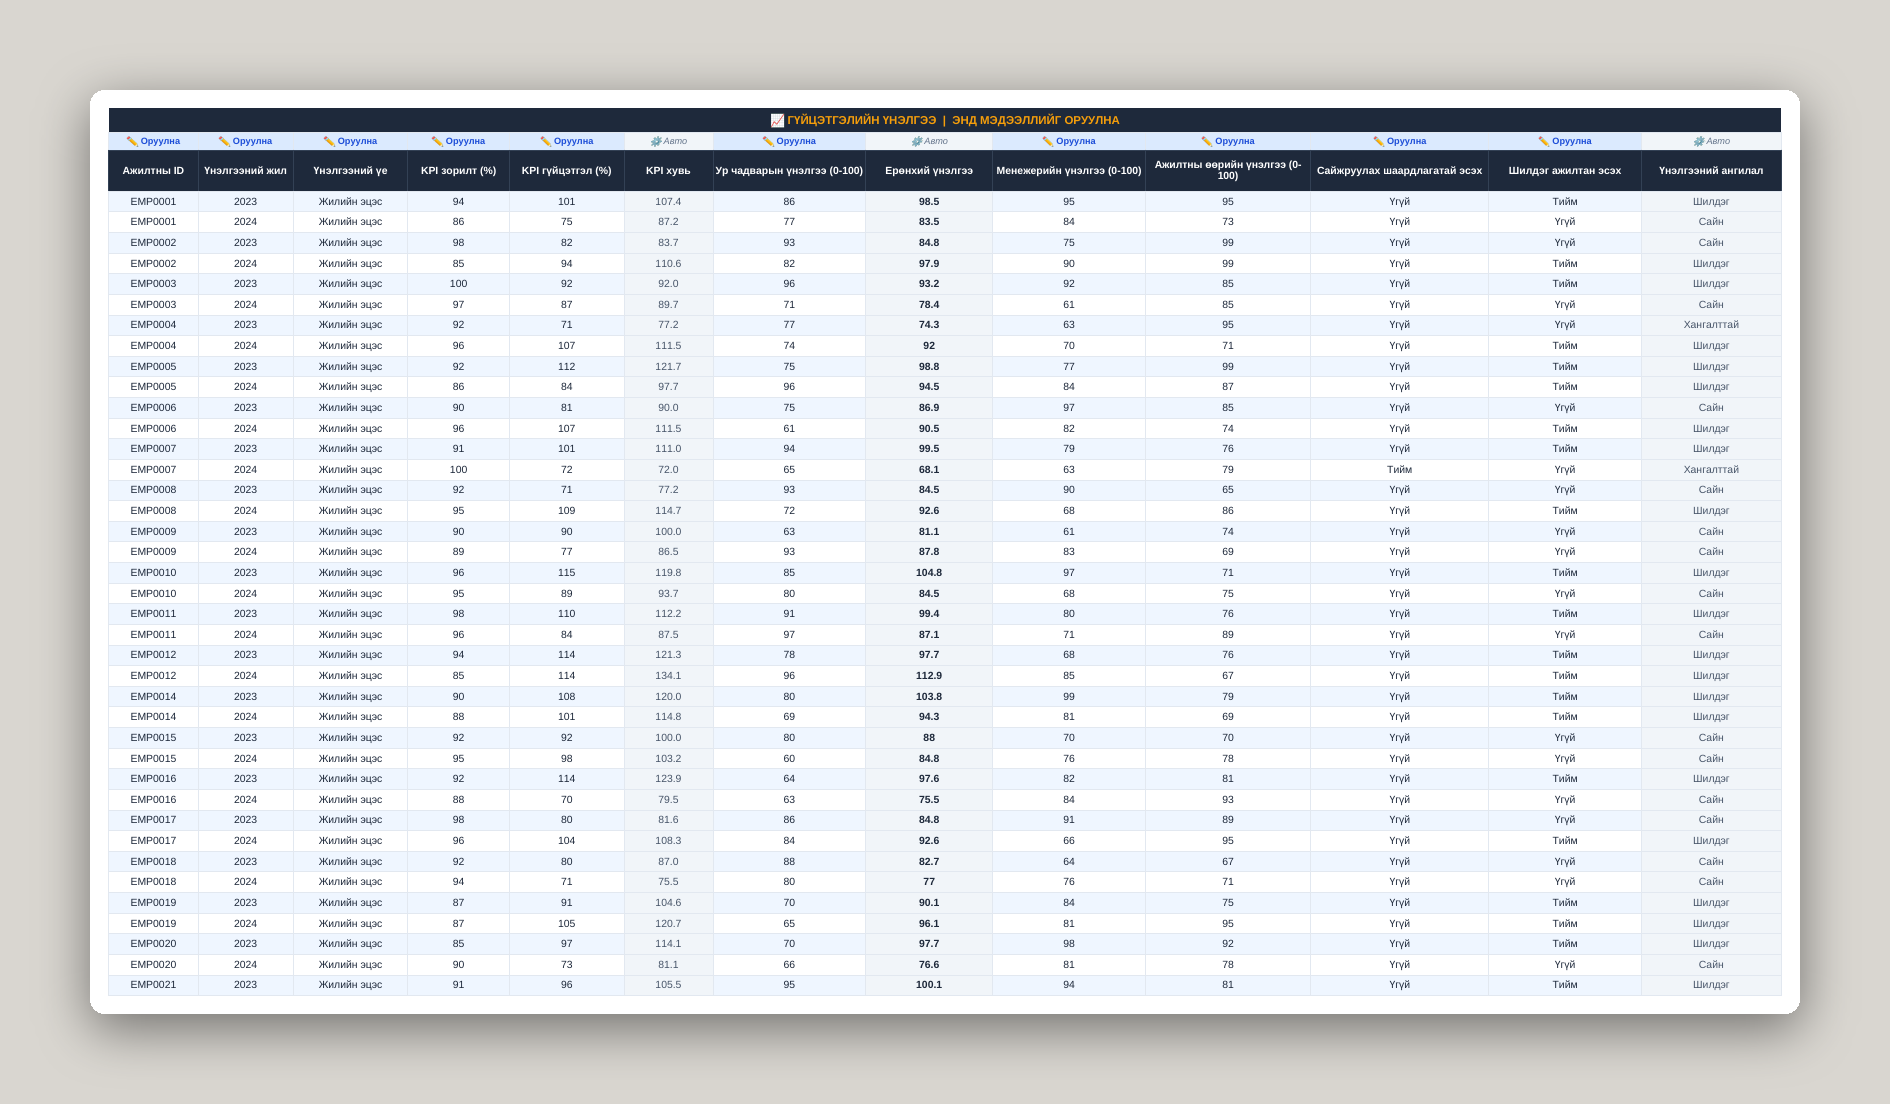
Task: Click the gear icon above Үнэлгээний ангилал column
Action: (x=1699, y=142)
